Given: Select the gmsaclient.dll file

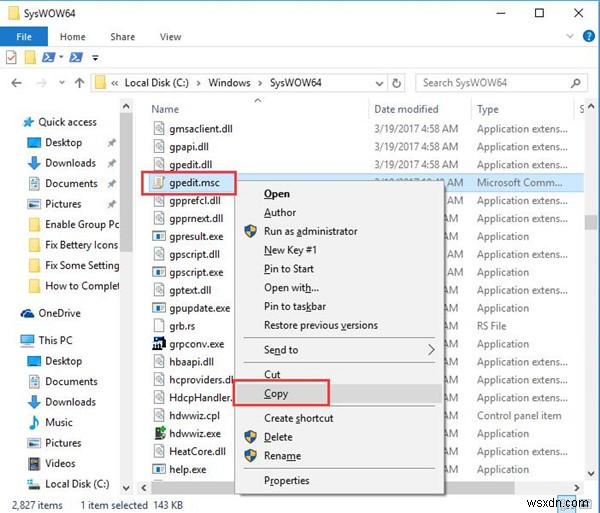Looking at the screenshot, I should pyautogui.click(x=201, y=129).
